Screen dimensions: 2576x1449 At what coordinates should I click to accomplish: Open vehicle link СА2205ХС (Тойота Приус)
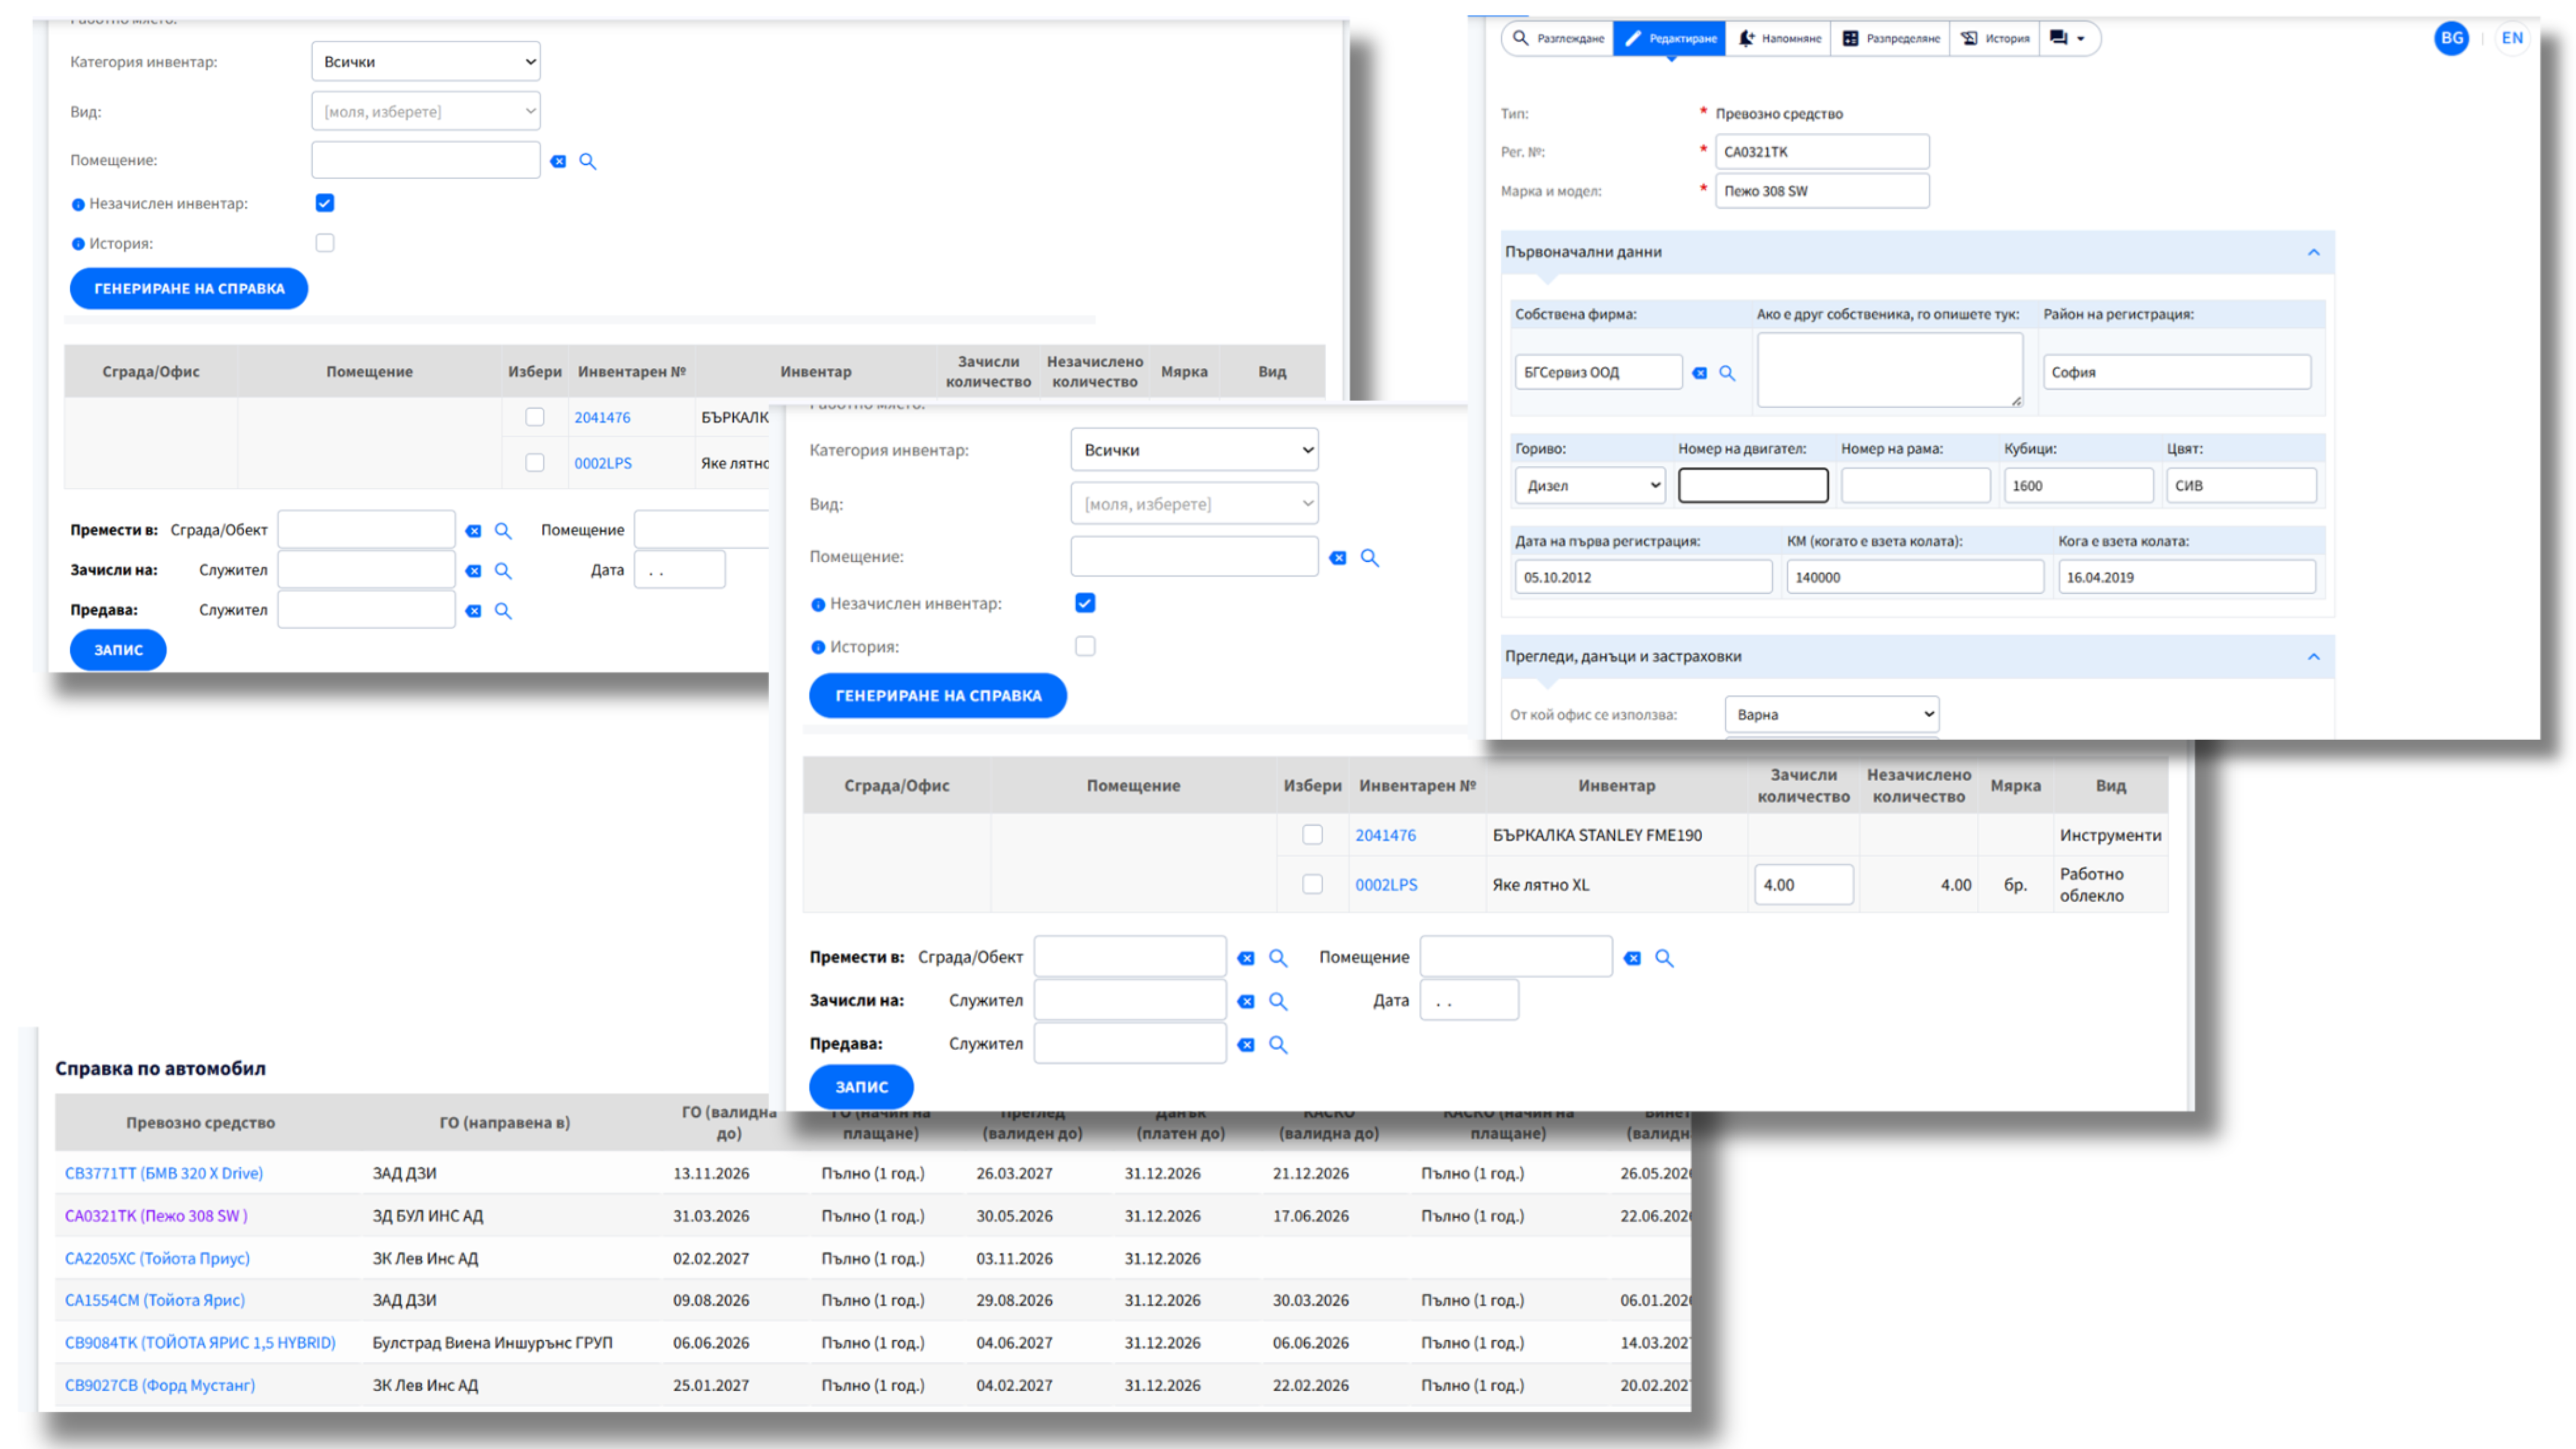click(x=157, y=1259)
